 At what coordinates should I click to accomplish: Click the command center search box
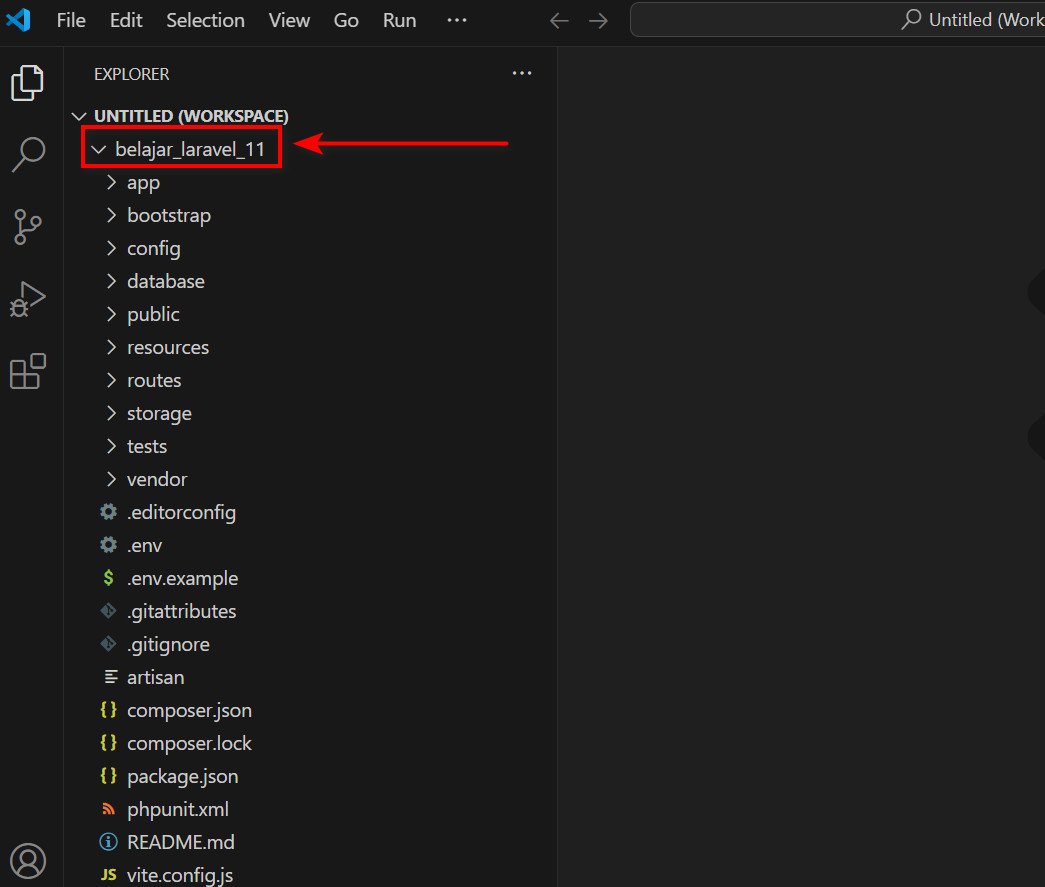coord(837,20)
